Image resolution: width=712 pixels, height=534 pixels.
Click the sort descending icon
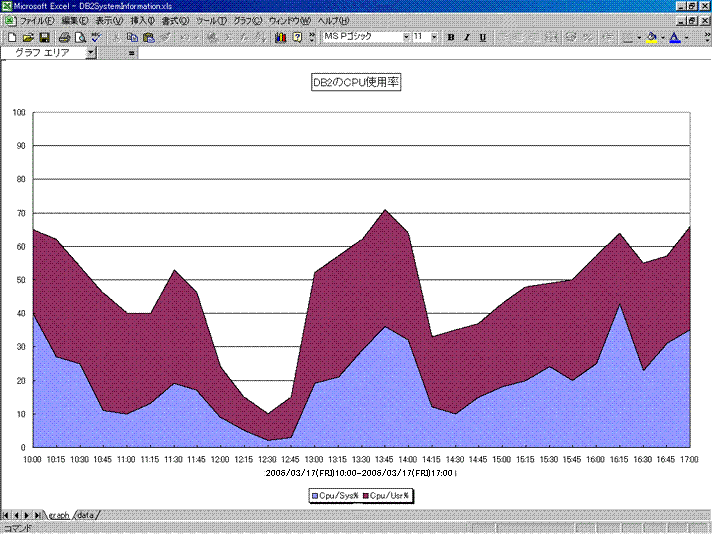tap(260, 38)
